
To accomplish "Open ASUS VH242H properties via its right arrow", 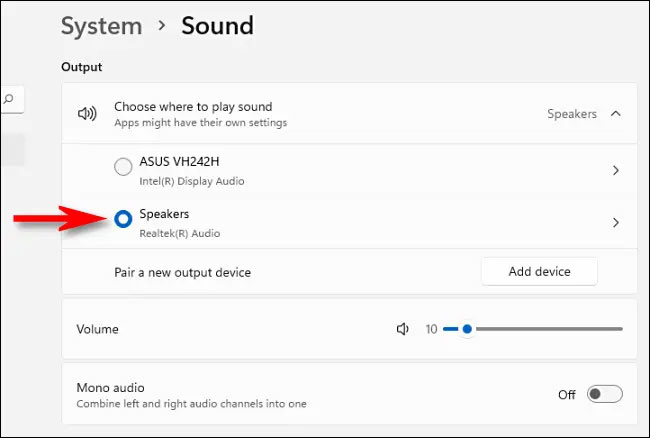I will click(615, 171).
